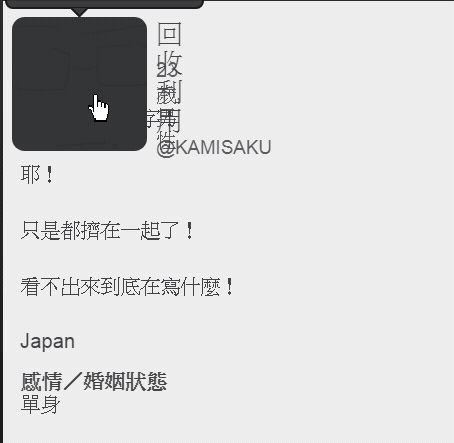This screenshot has width=454, height=443.
Task: Select the 只是都擠在一起了！ text line
Action: tap(107, 230)
